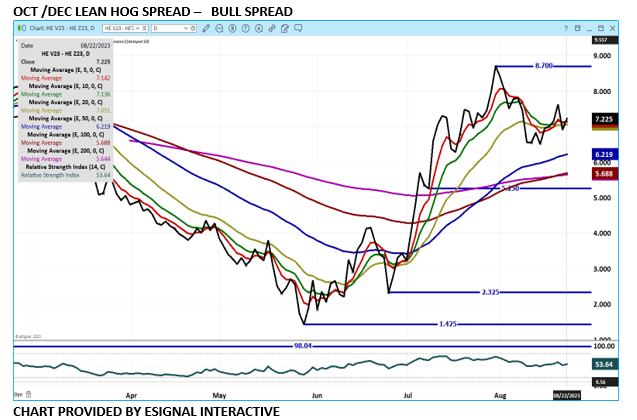Click the 7.225 close price label
The image size is (637, 420).
click(603, 119)
